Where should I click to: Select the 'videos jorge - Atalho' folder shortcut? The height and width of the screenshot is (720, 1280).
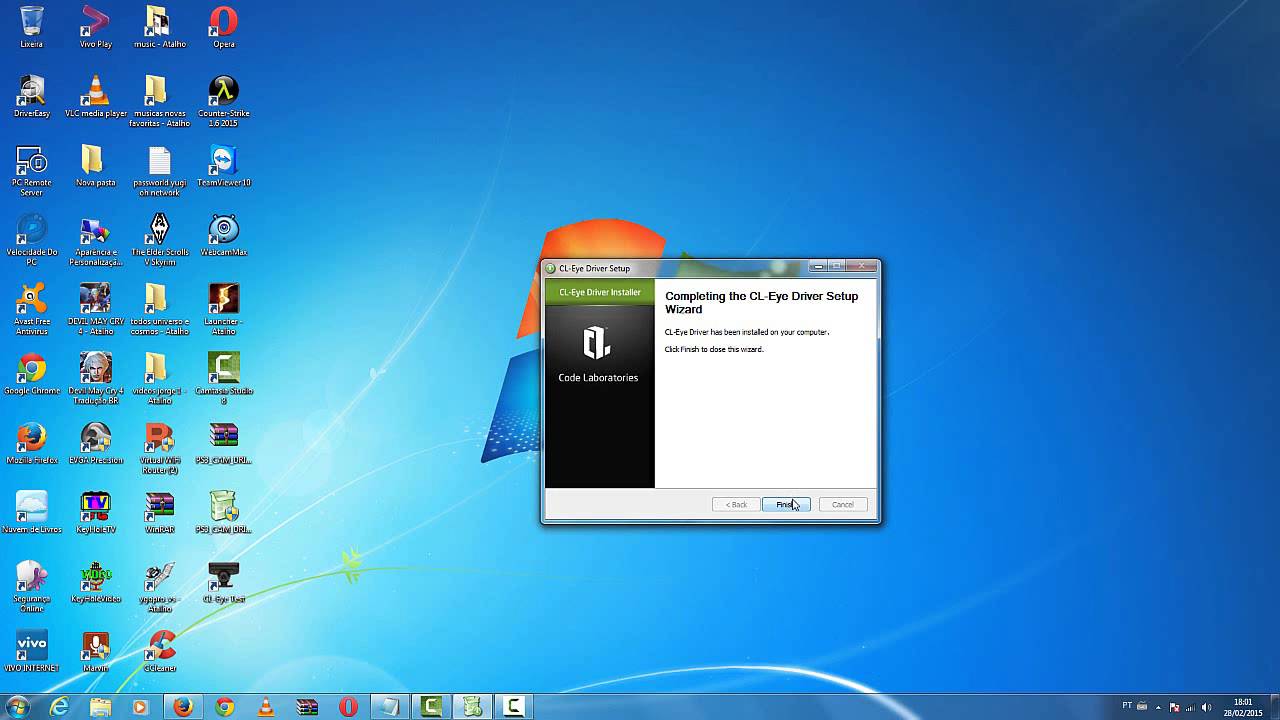point(160,377)
